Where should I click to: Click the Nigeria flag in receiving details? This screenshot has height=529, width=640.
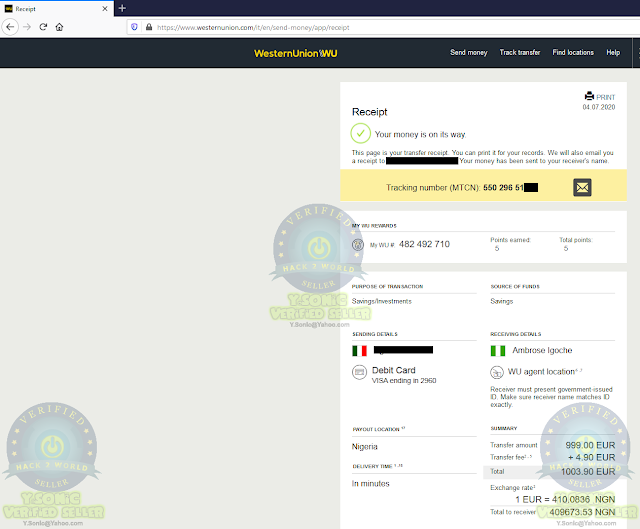tap(498, 351)
